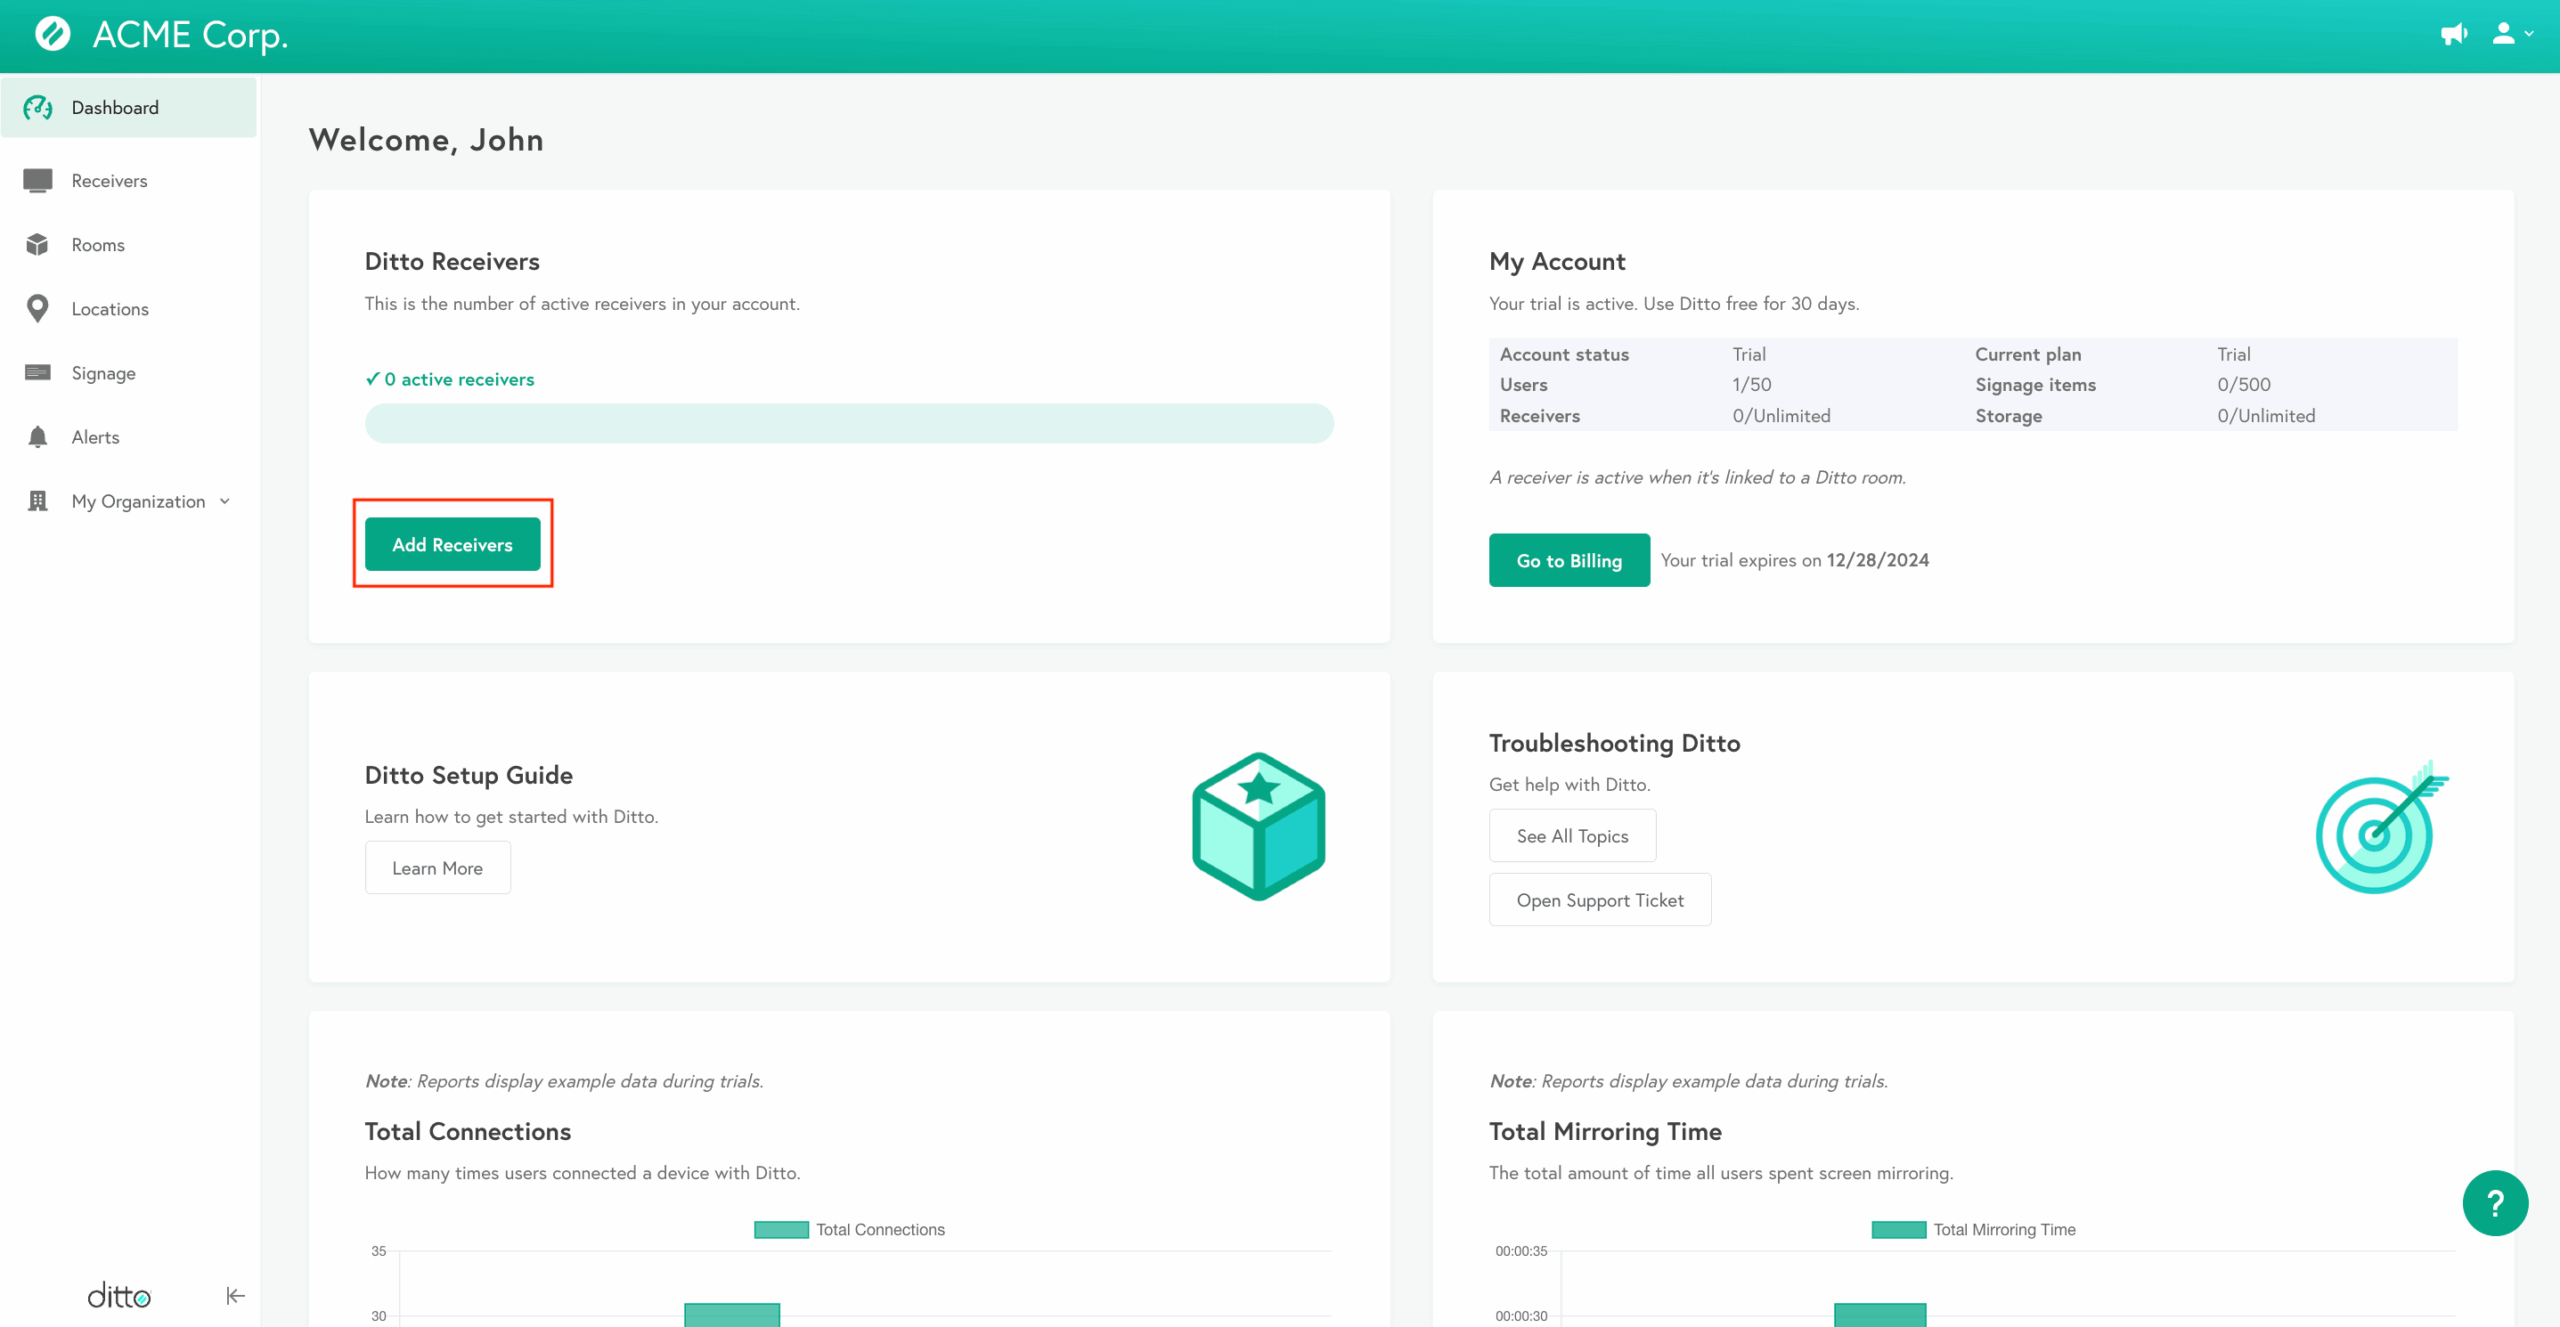This screenshot has height=1327, width=2560.
Task: Click the Signage icon in sidebar
Action: [x=38, y=373]
